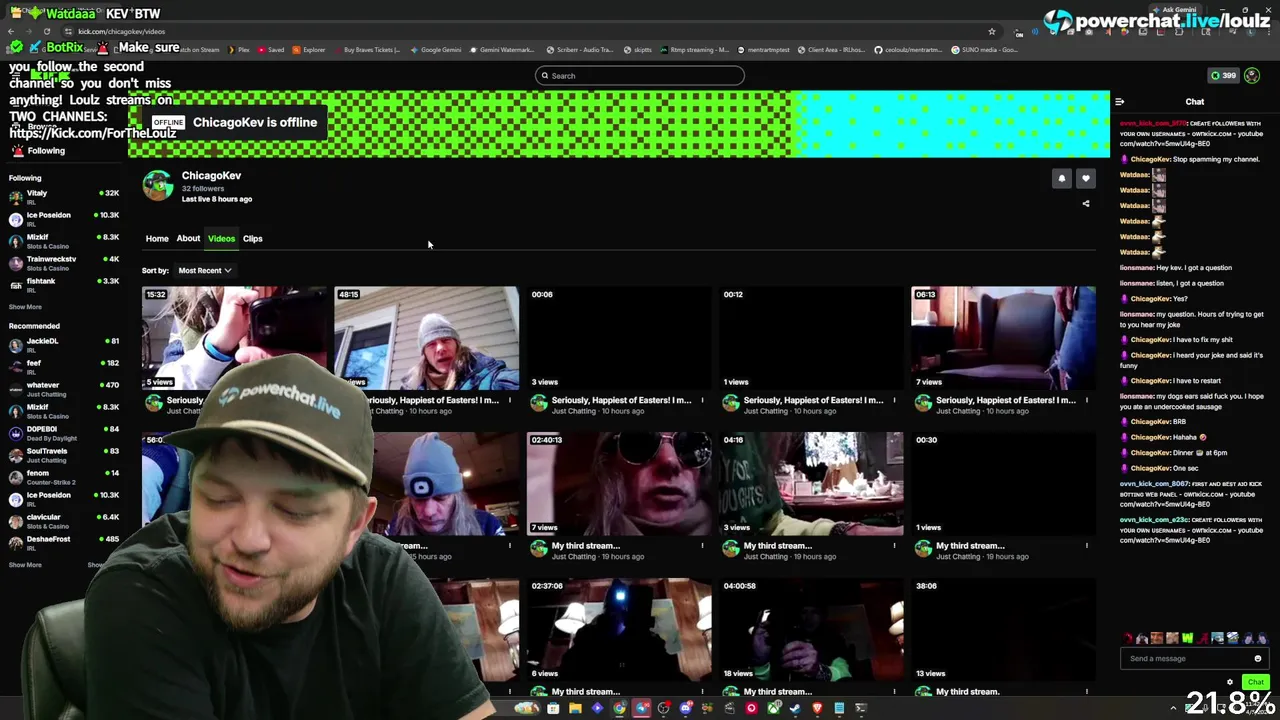Expand Show More under Recommended list
The height and width of the screenshot is (720, 1280).
pyautogui.click(x=25, y=565)
